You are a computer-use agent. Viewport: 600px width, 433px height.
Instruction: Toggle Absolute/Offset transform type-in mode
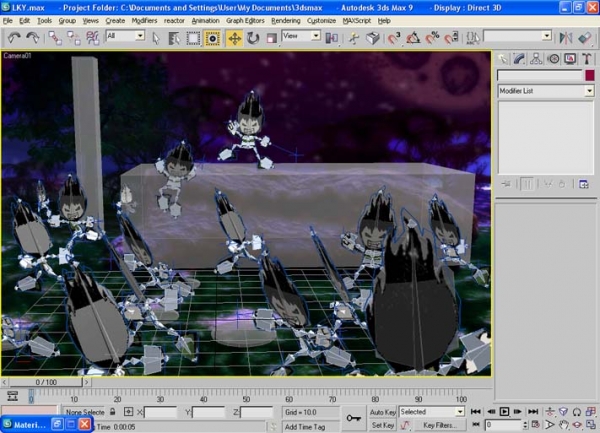[x=129, y=412]
